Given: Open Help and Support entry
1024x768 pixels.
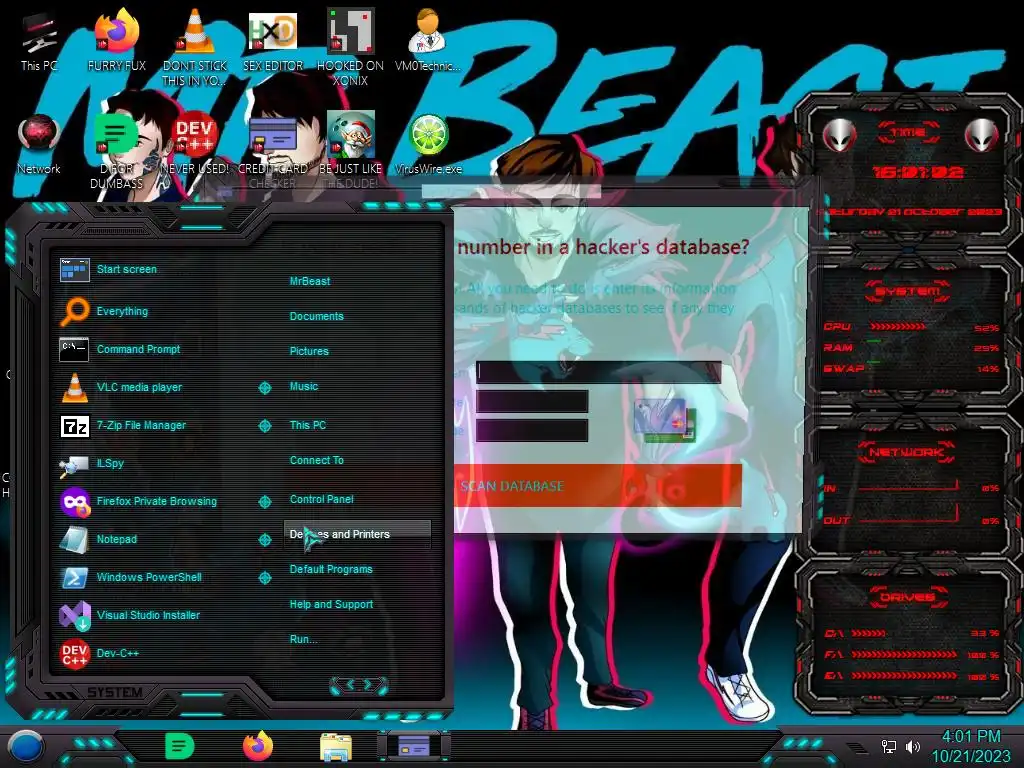Looking at the screenshot, I should [331, 604].
